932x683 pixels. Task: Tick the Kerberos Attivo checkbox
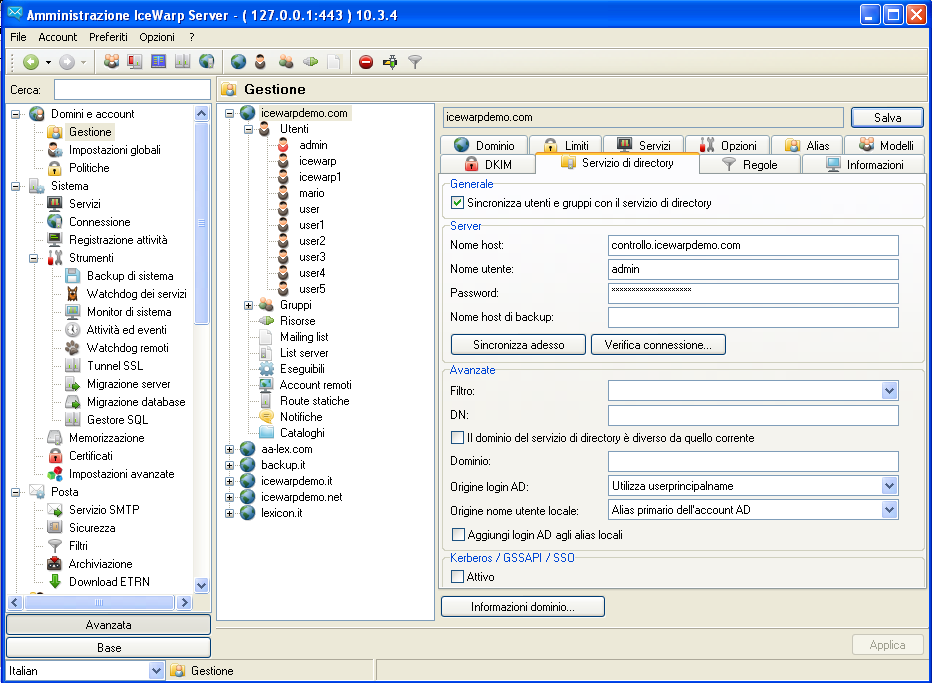click(457, 577)
